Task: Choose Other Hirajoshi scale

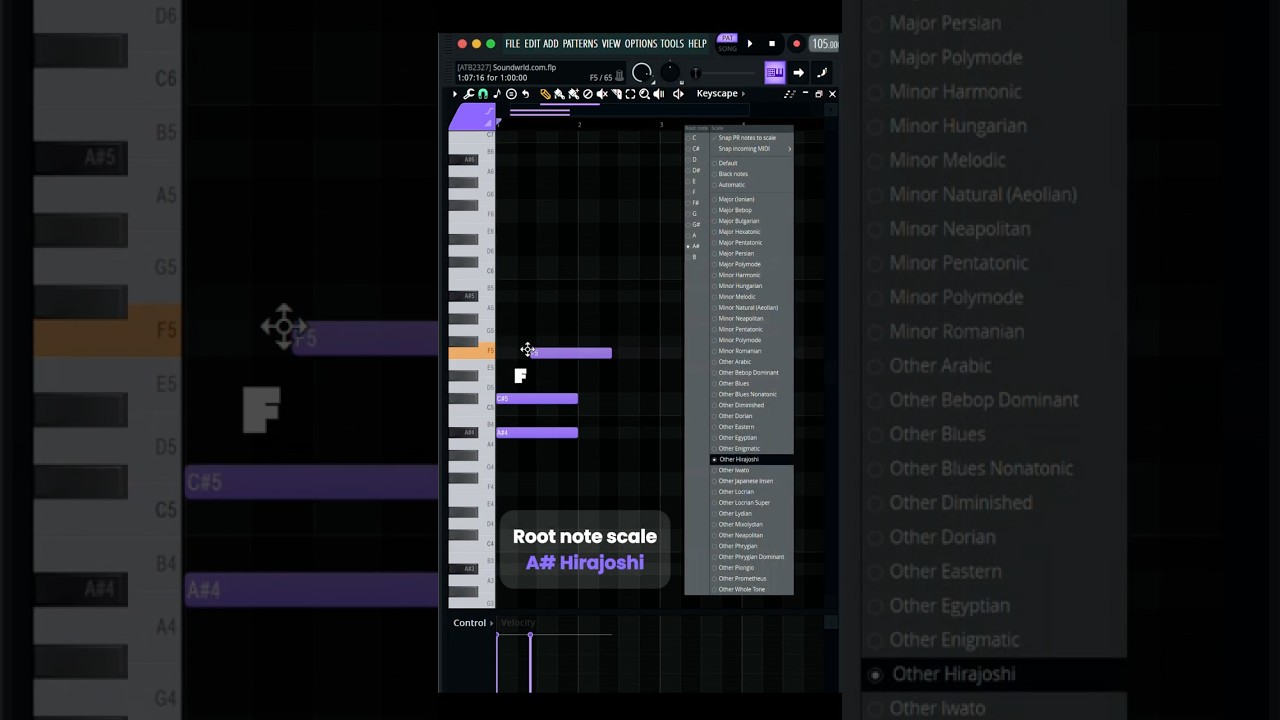Action: click(x=739, y=459)
